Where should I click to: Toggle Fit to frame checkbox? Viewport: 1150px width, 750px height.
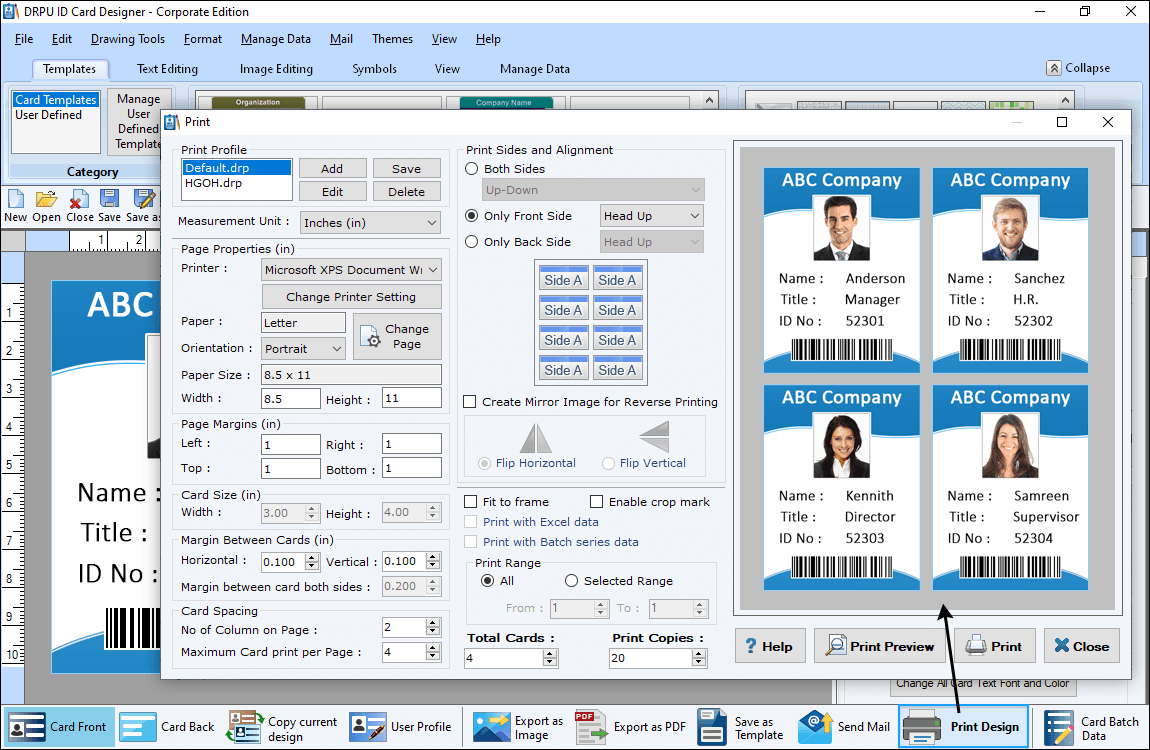471,501
